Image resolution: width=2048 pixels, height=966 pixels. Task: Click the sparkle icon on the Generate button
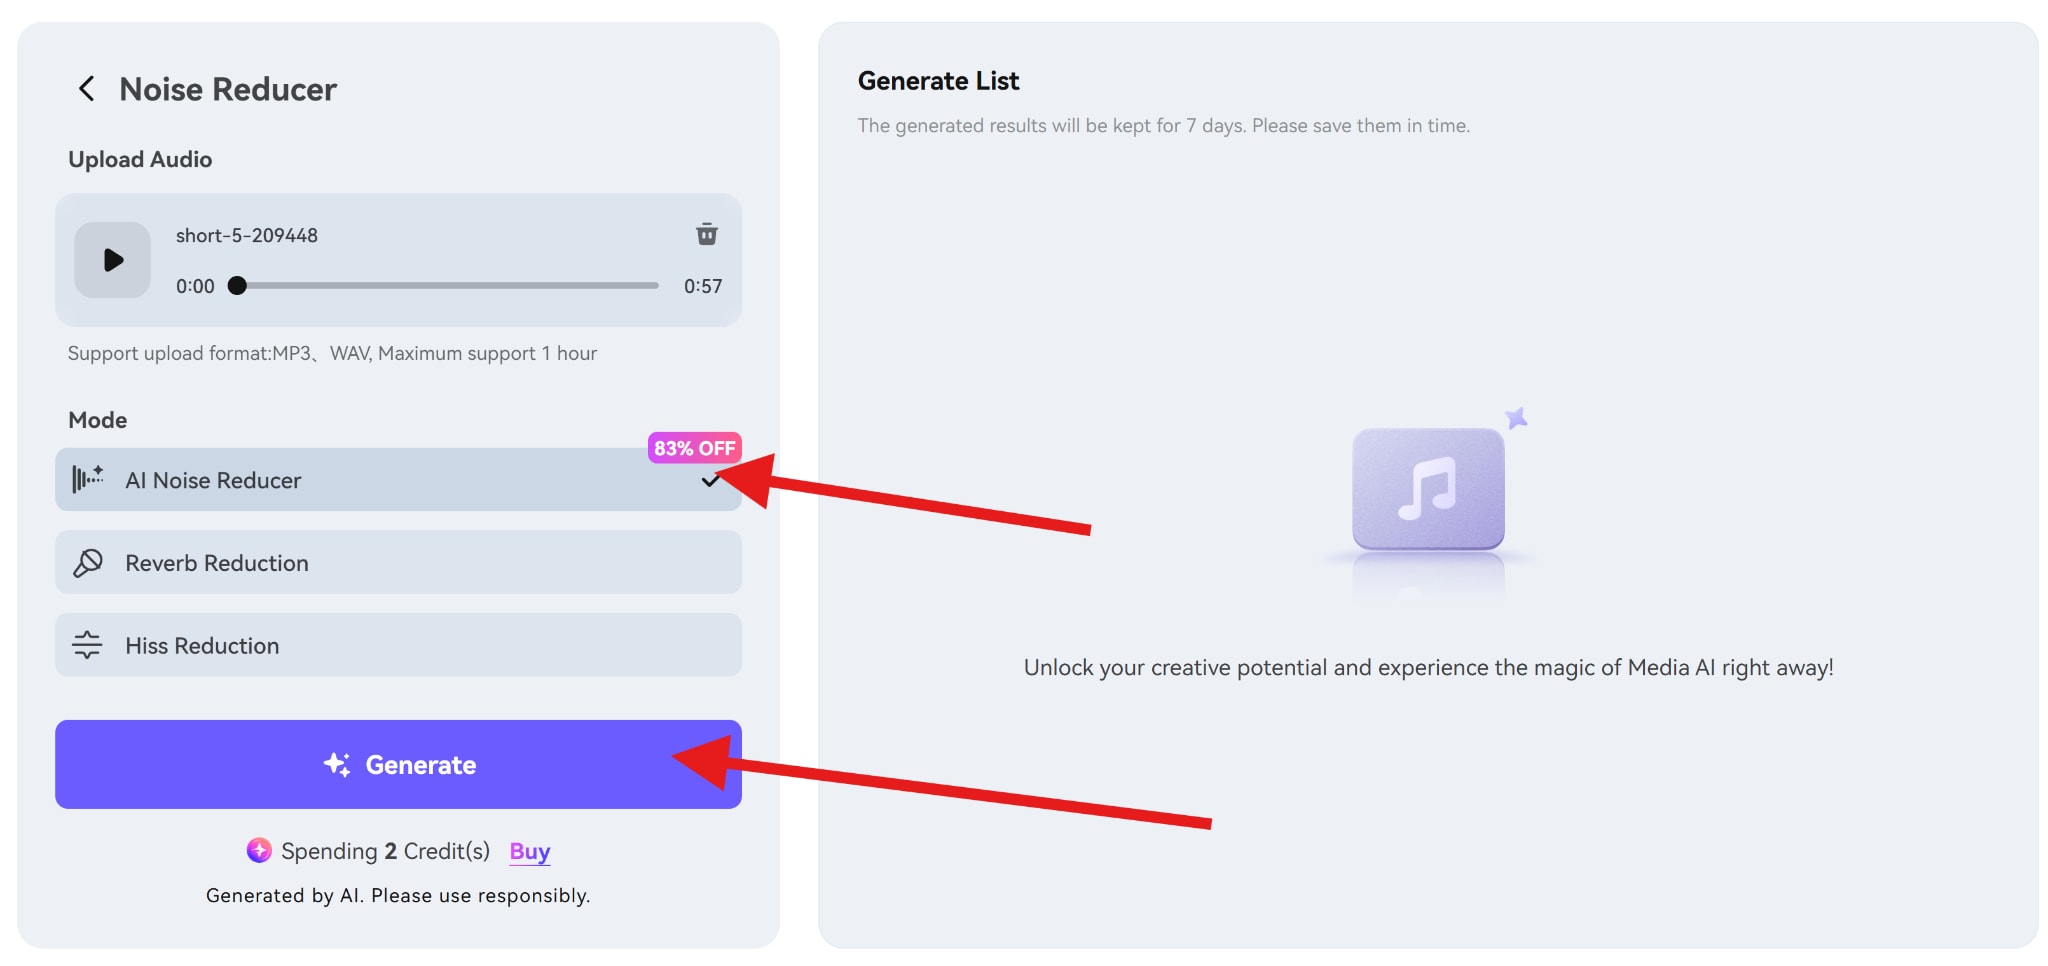click(x=337, y=764)
